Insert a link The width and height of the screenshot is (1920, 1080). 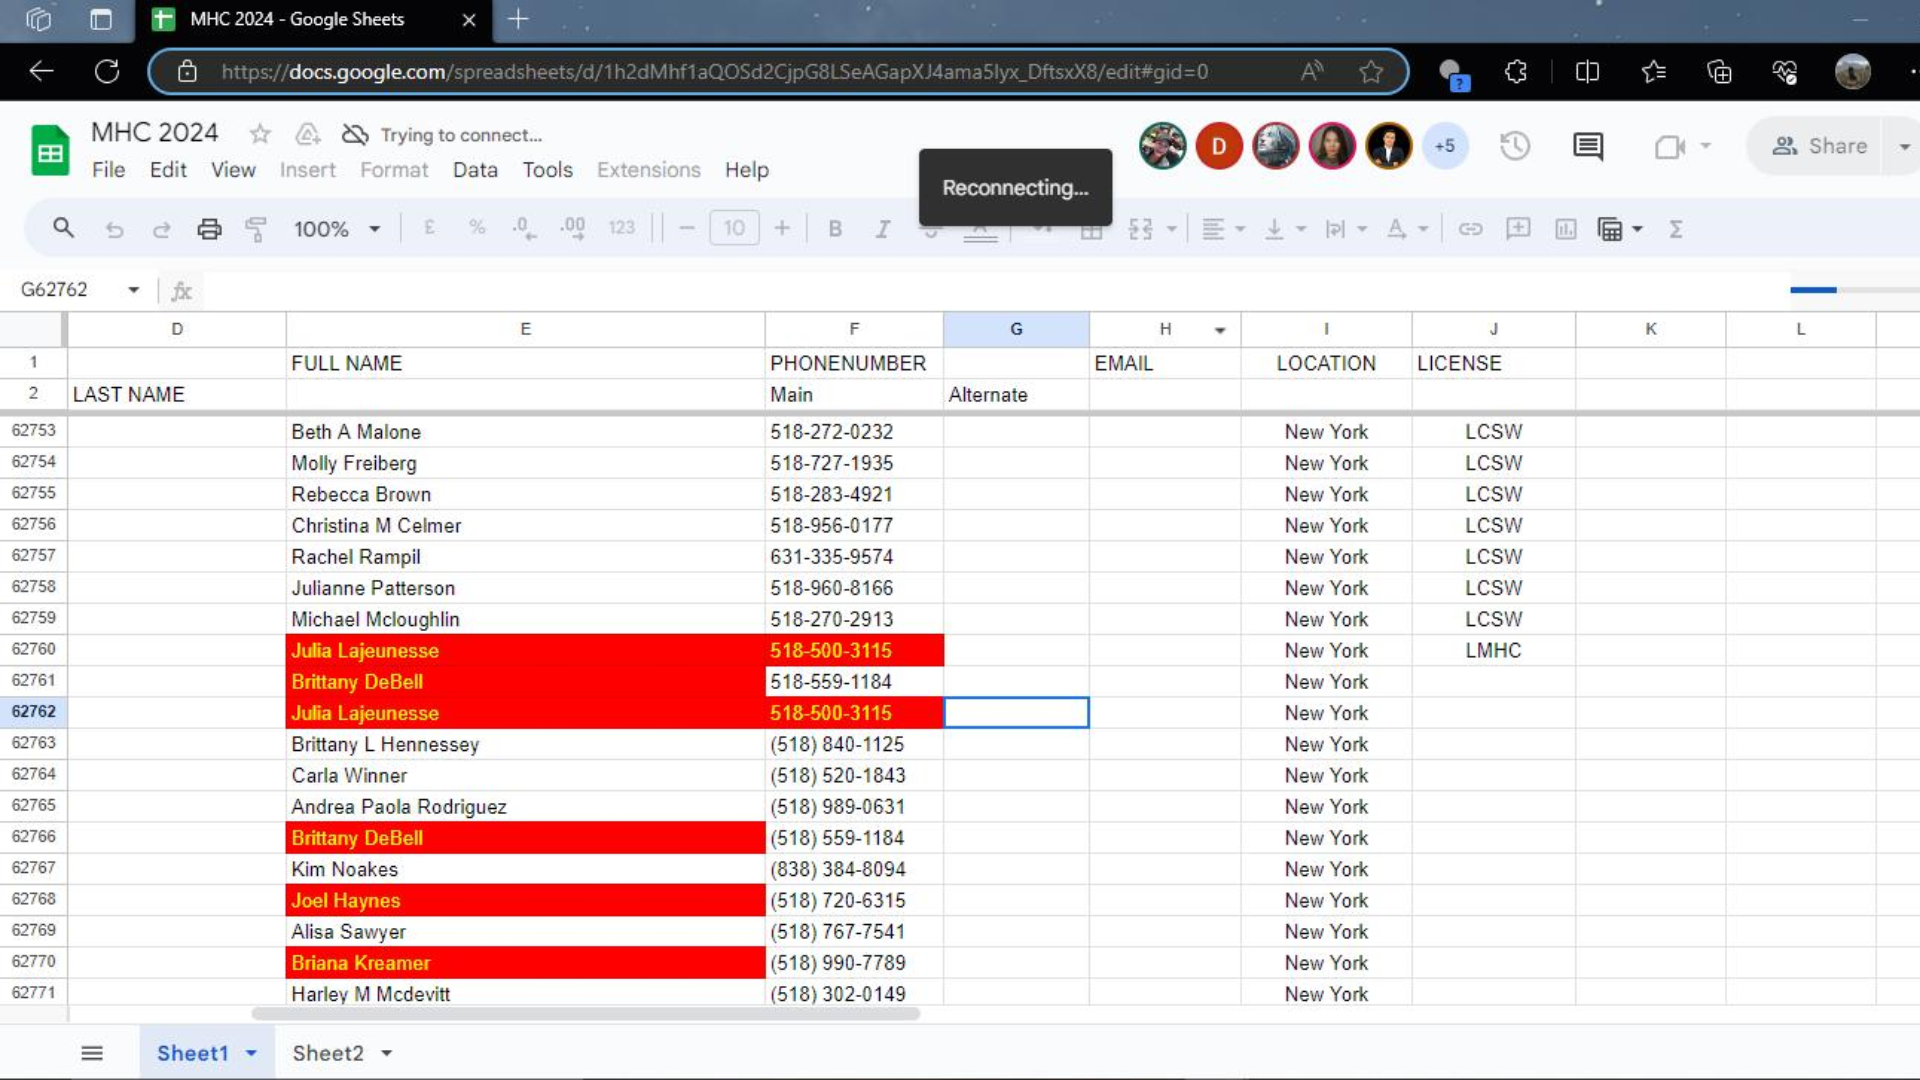[1470, 229]
